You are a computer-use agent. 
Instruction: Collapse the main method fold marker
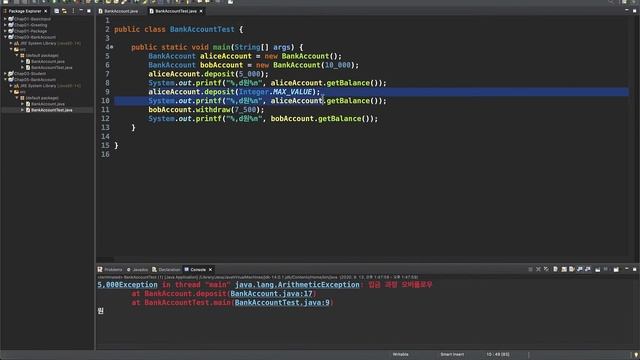pyautogui.click(x=112, y=47)
